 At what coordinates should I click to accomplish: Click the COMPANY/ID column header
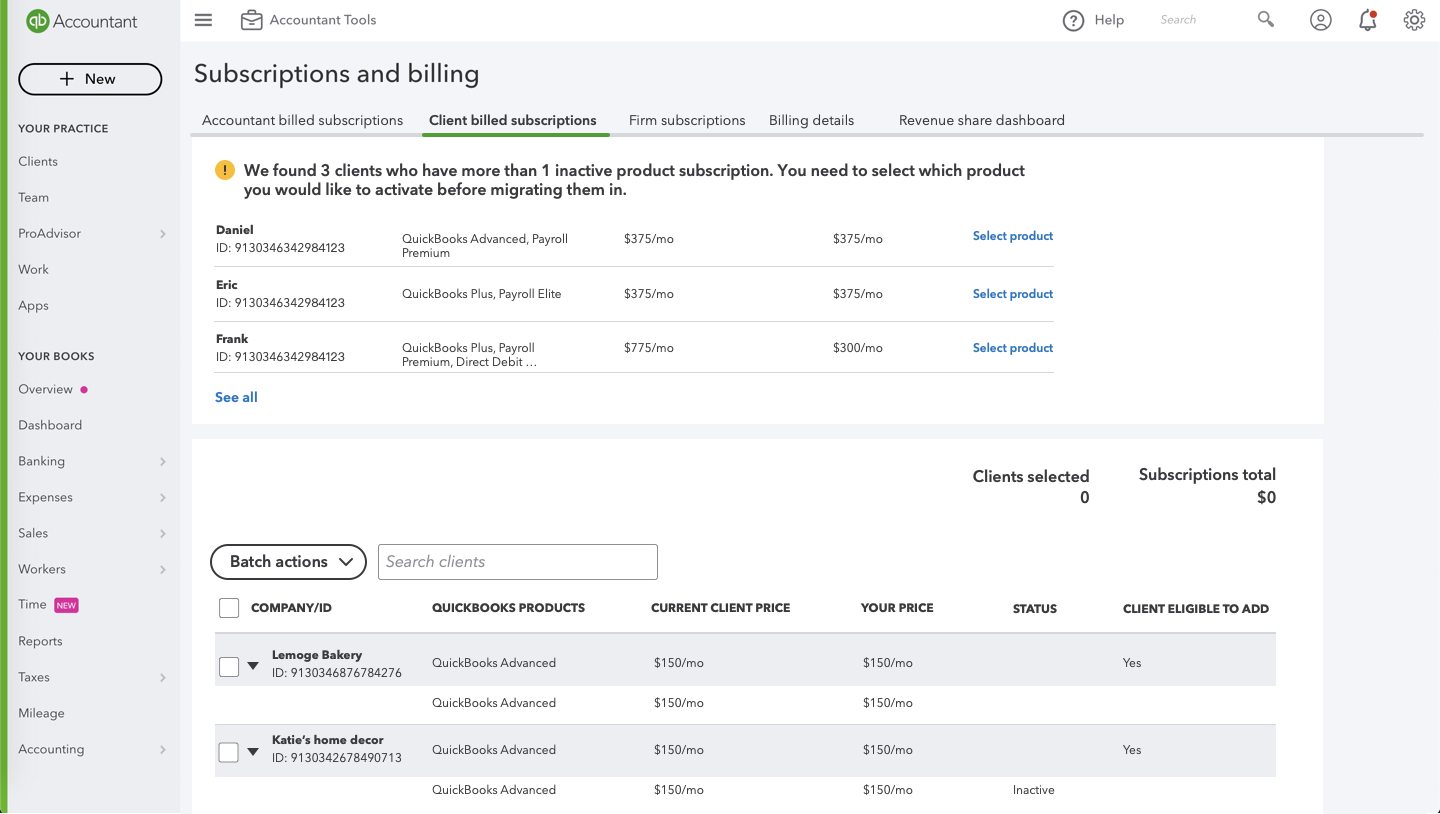(291, 608)
